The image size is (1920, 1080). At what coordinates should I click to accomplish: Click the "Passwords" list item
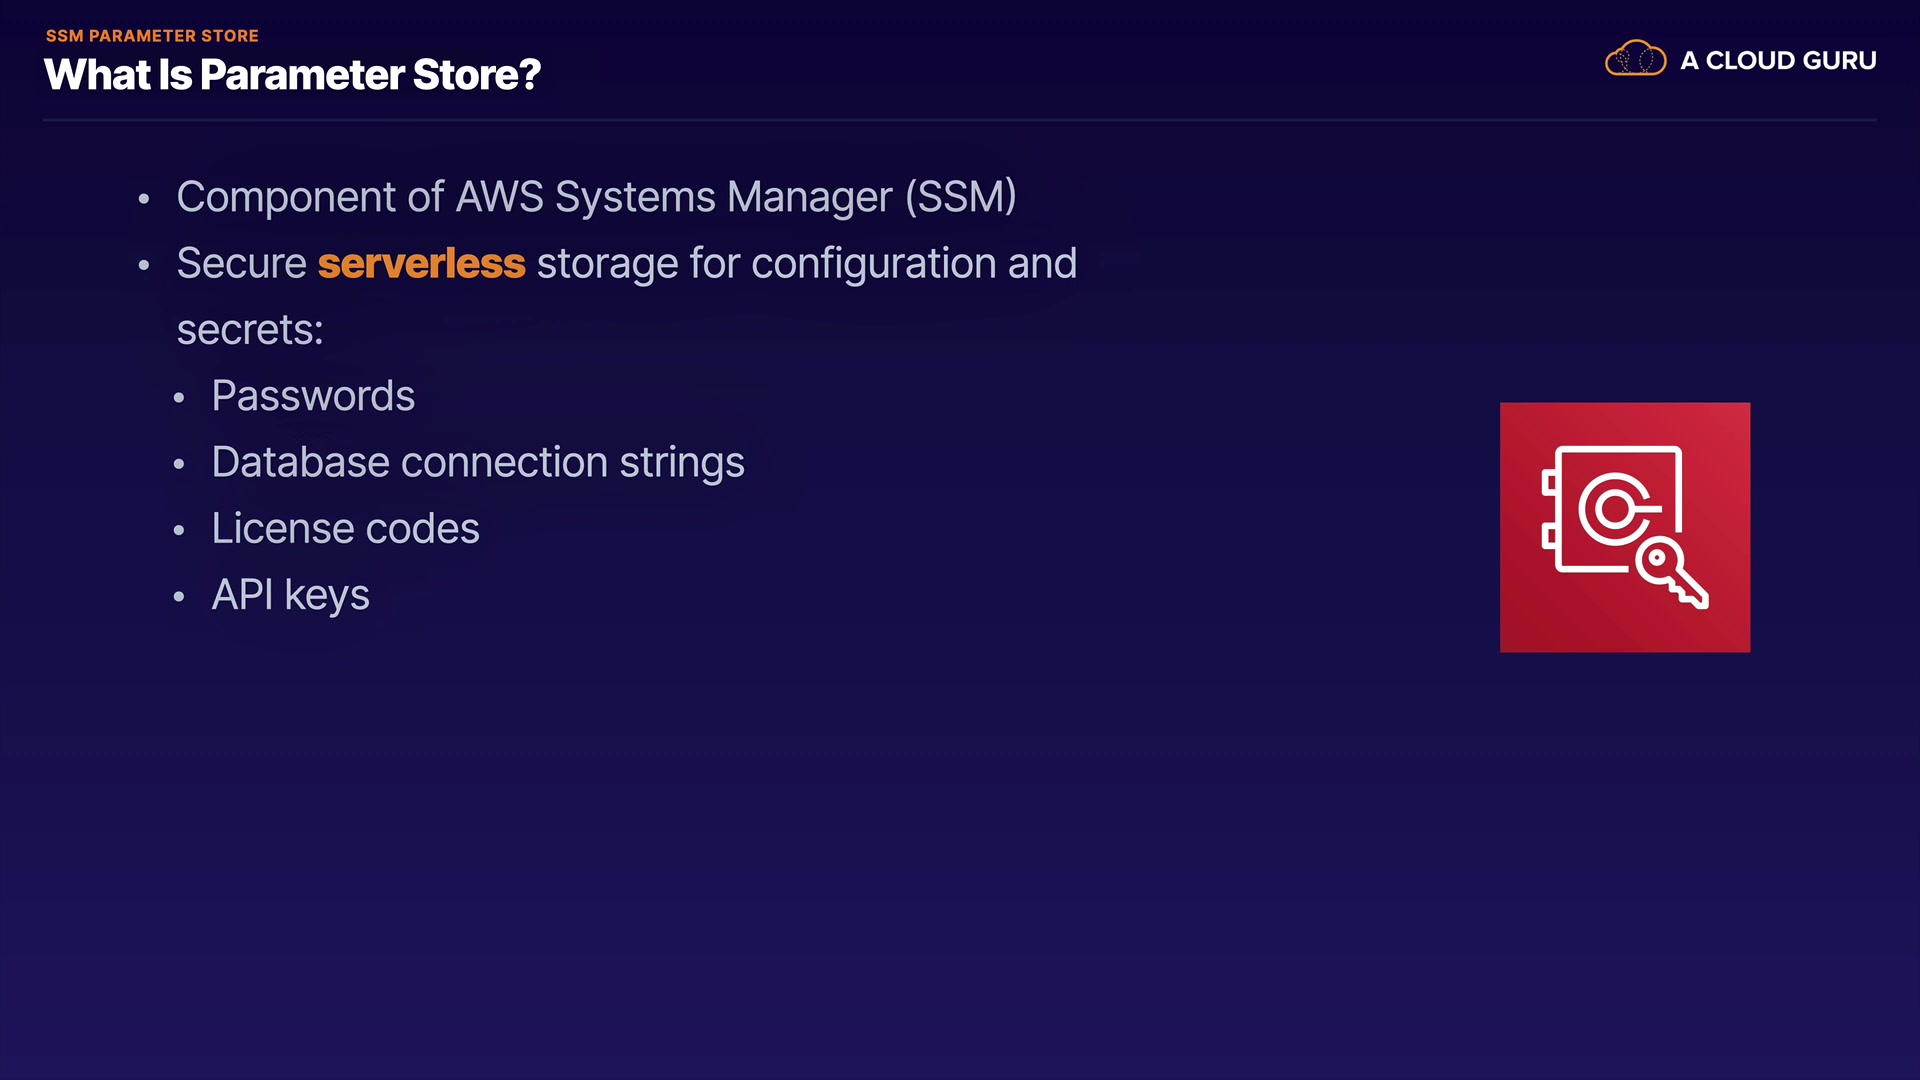[x=313, y=396]
